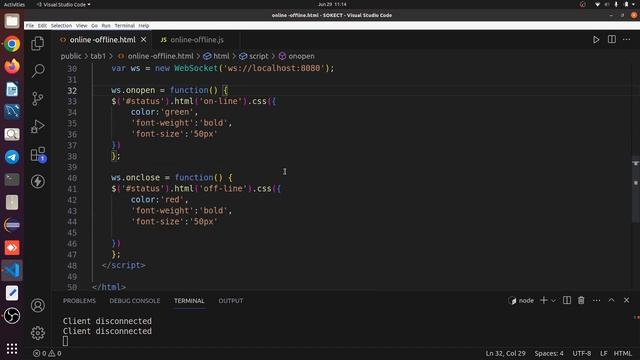Open the Thunder Client lightning icon
640x360 pixels.
coord(38,182)
